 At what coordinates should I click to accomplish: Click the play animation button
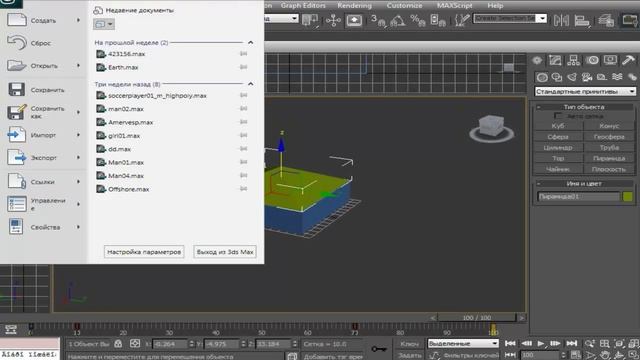[x=541, y=344]
